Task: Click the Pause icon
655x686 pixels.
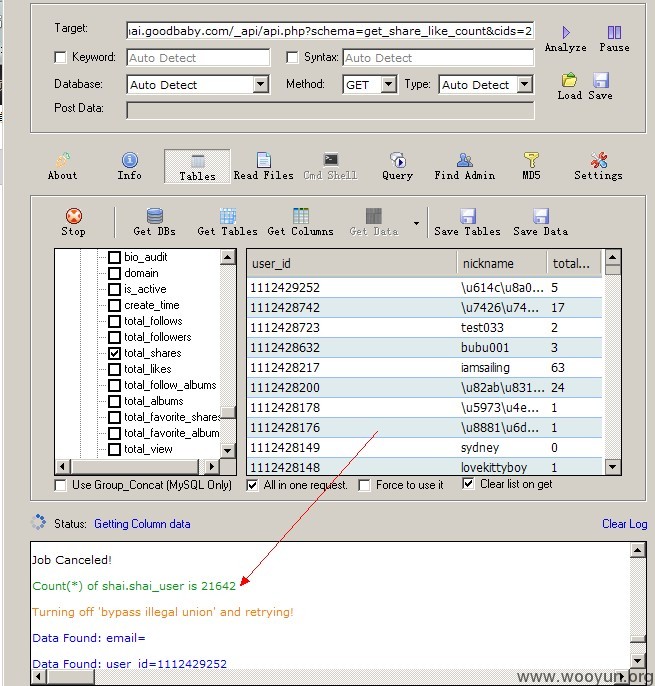Action: [614, 32]
